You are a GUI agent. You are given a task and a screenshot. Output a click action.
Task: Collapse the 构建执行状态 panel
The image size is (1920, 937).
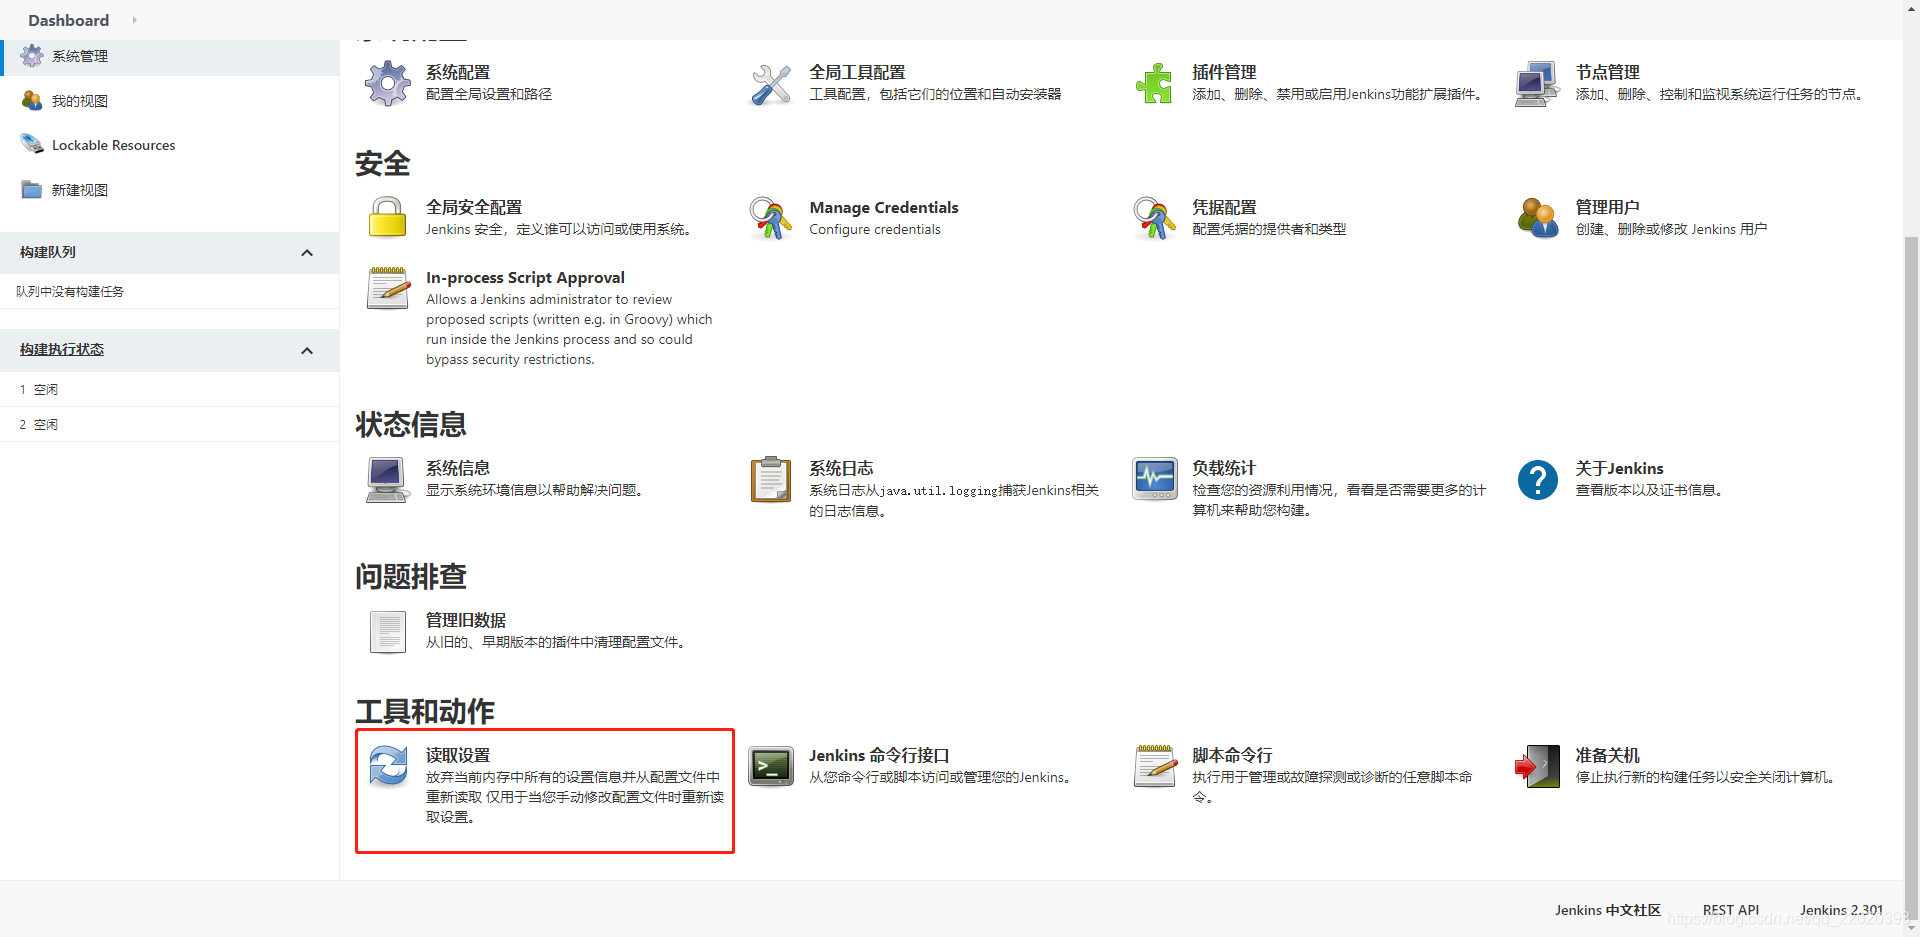[x=307, y=350]
